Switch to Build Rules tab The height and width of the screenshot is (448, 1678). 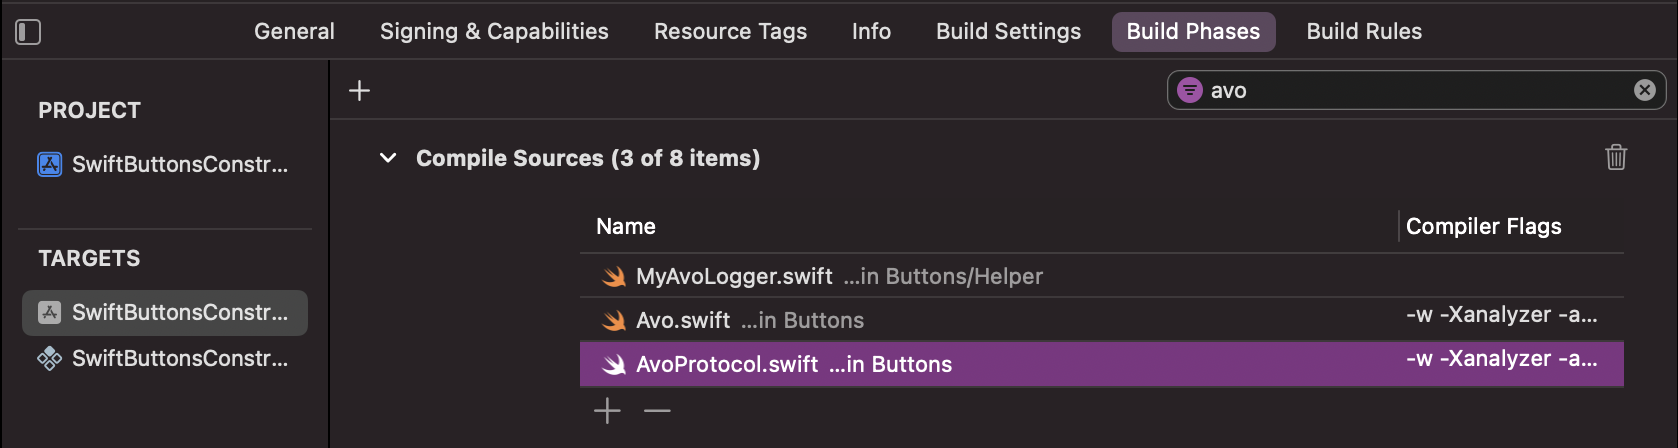pyautogui.click(x=1363, y=32)
